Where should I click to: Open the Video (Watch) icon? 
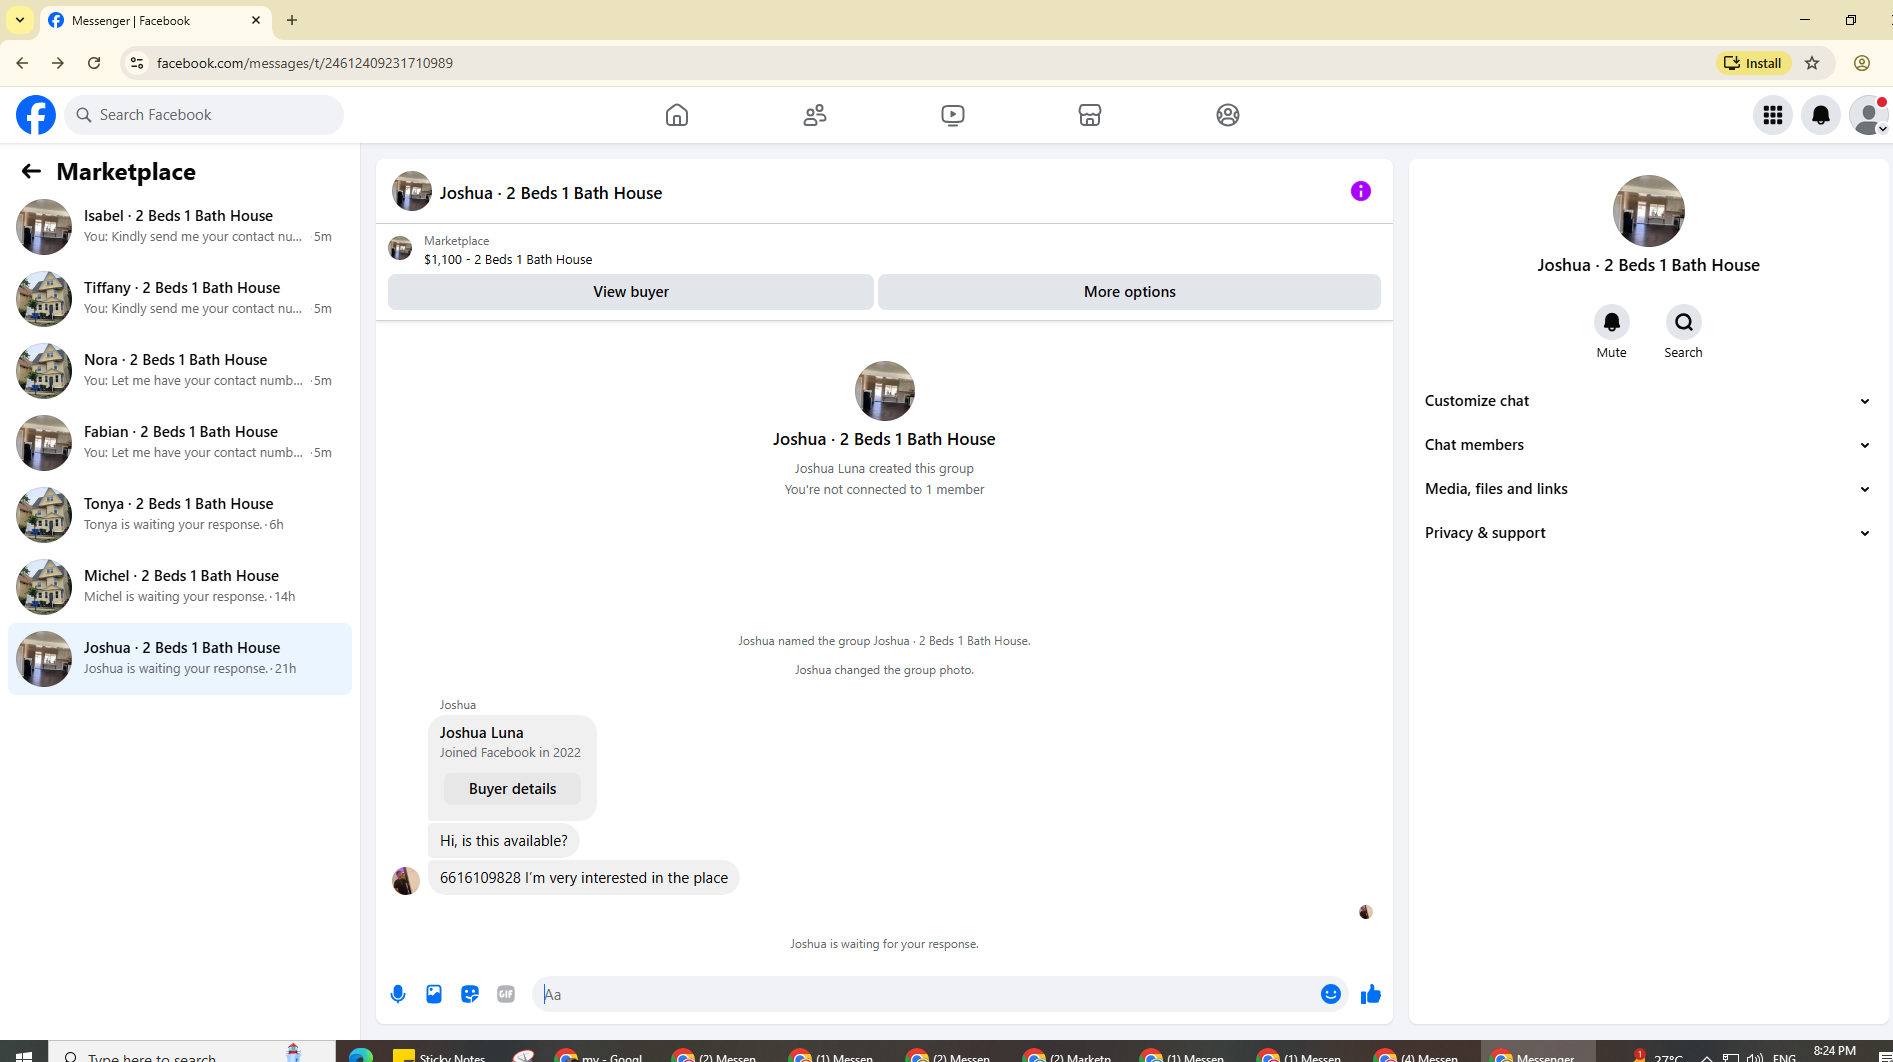tap(953, 115)
